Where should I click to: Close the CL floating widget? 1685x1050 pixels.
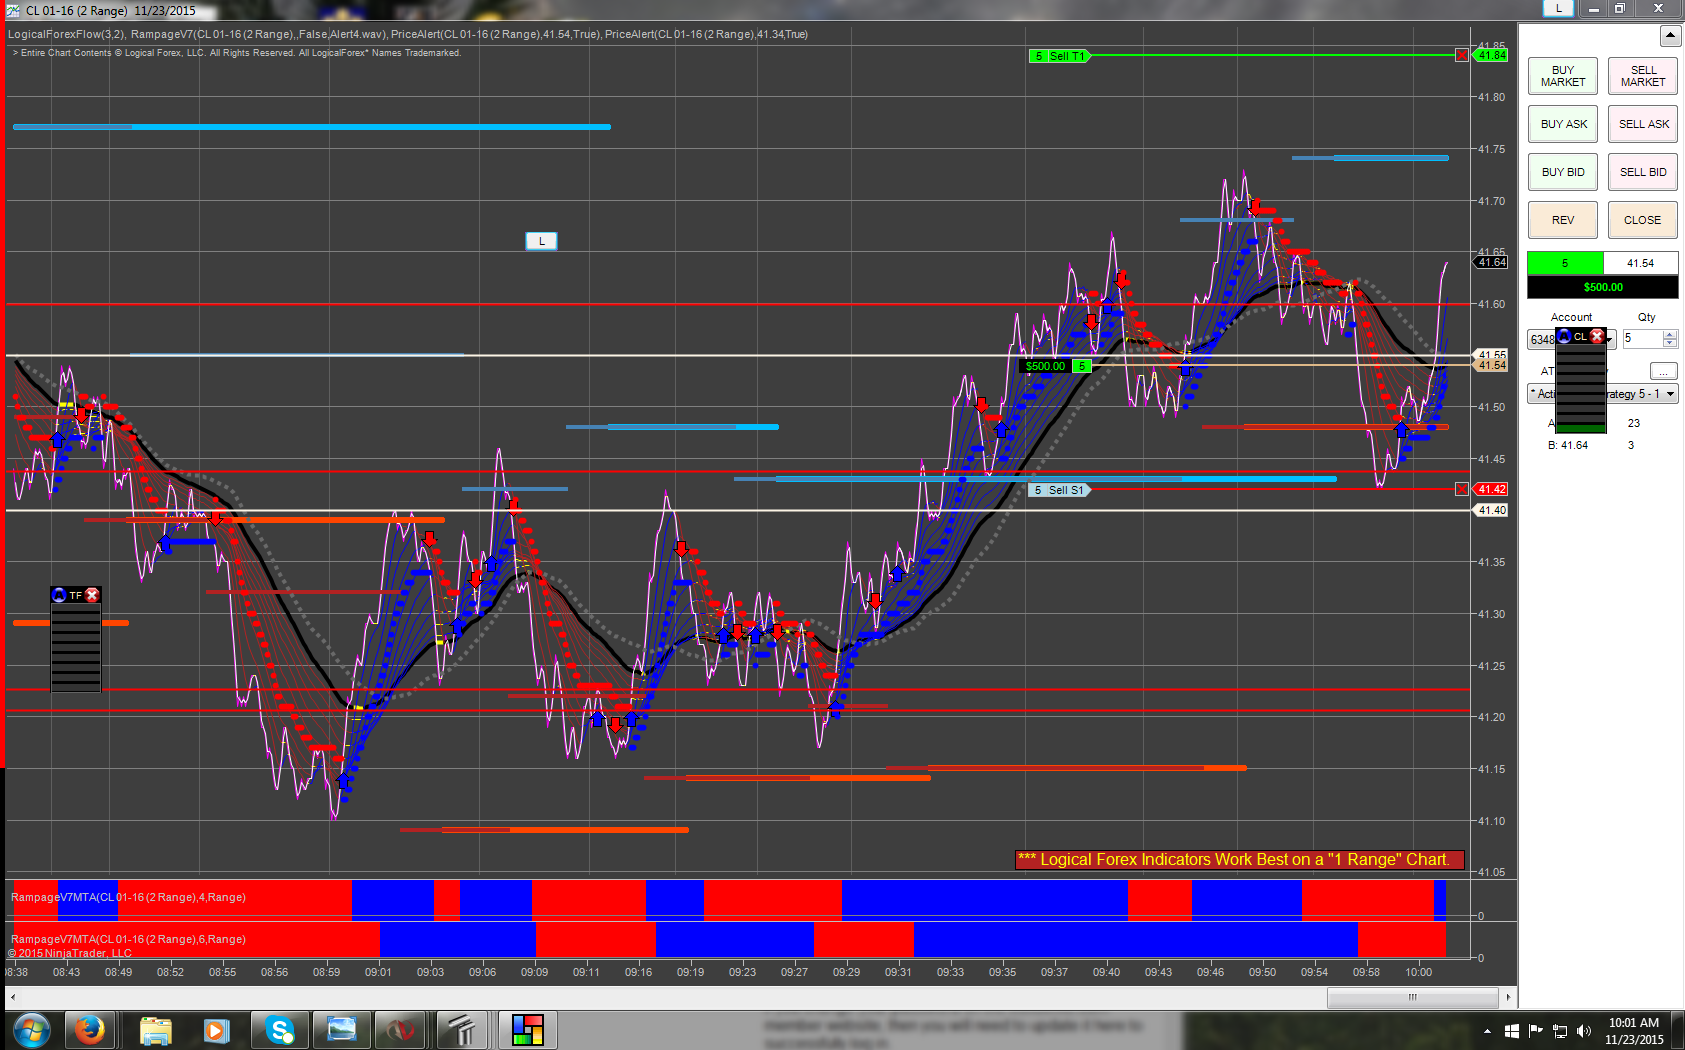[1597, 336]
